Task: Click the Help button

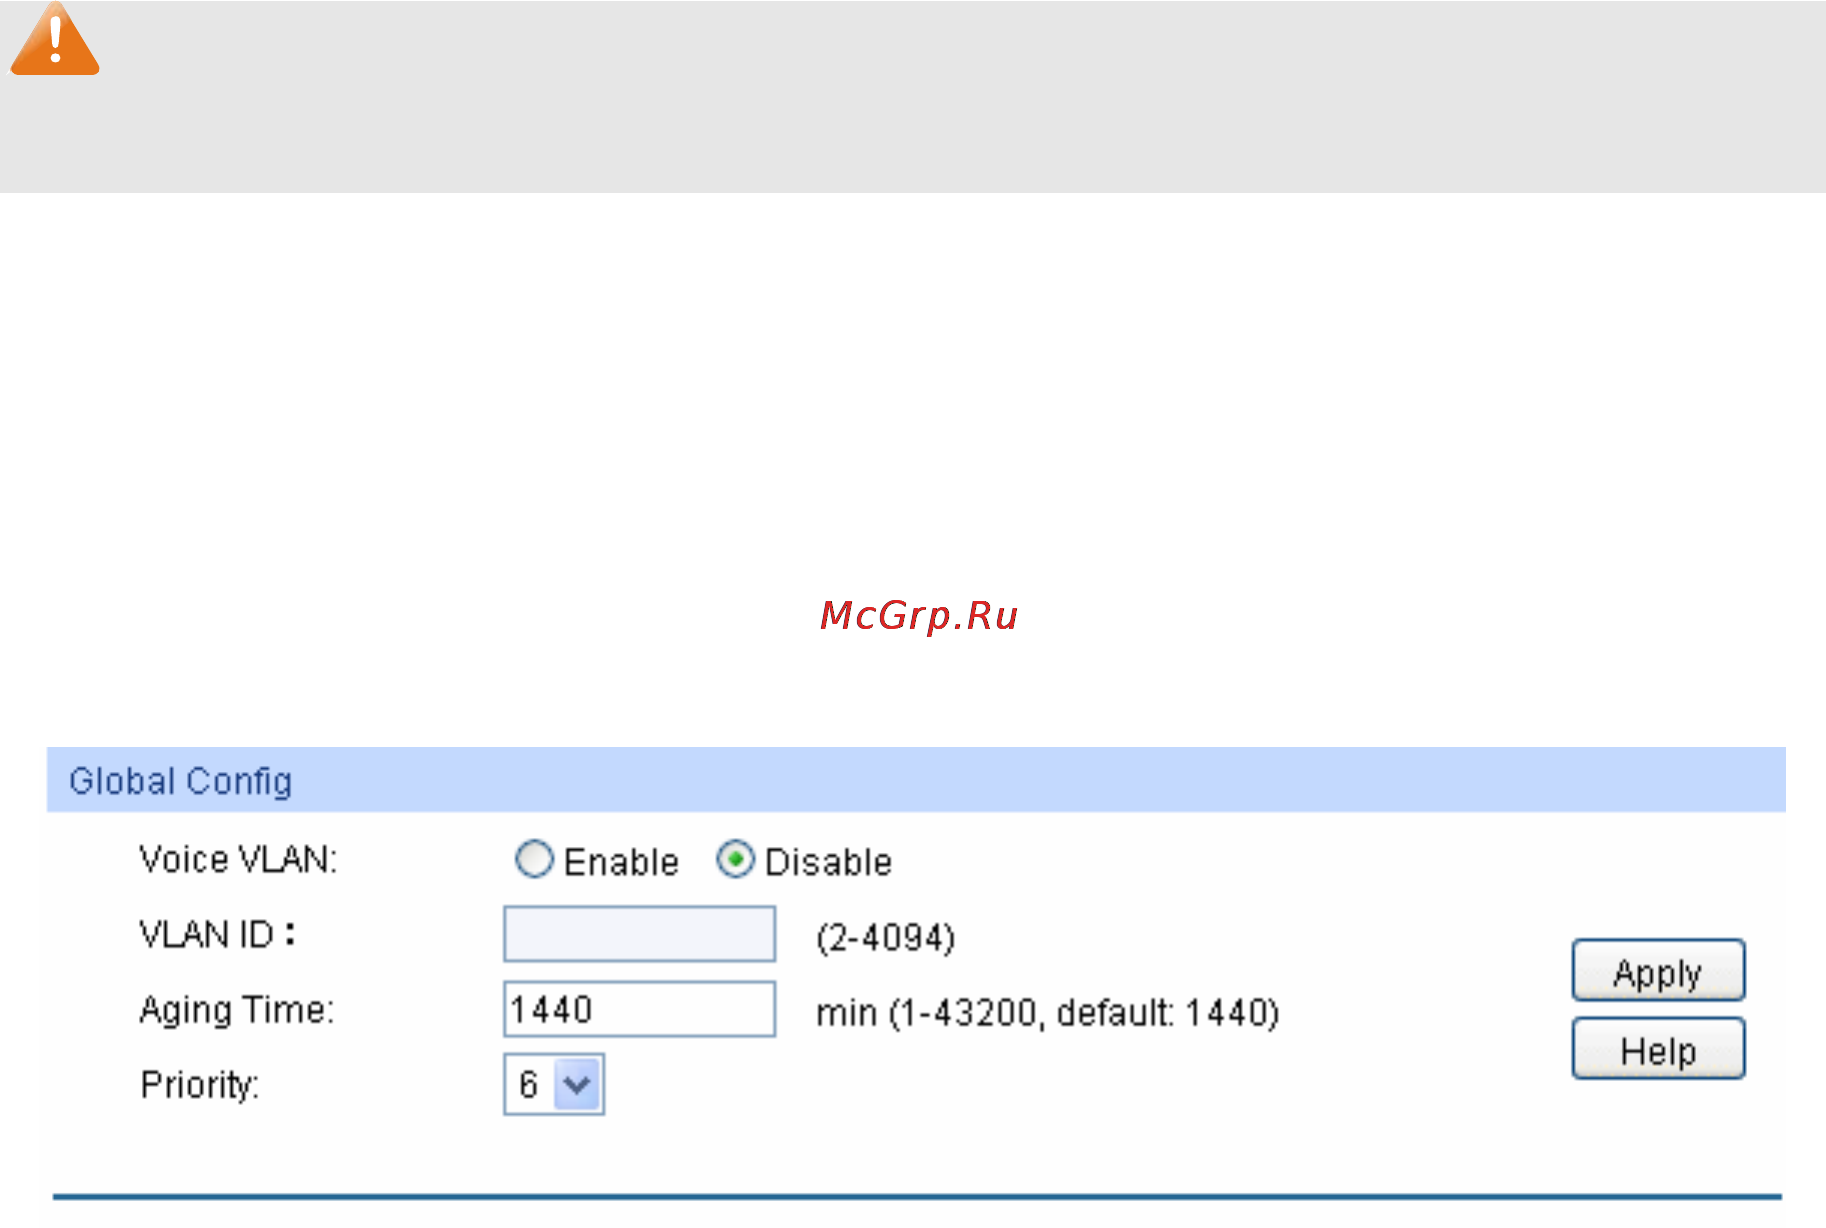Action: (x=1658, y=1049)
